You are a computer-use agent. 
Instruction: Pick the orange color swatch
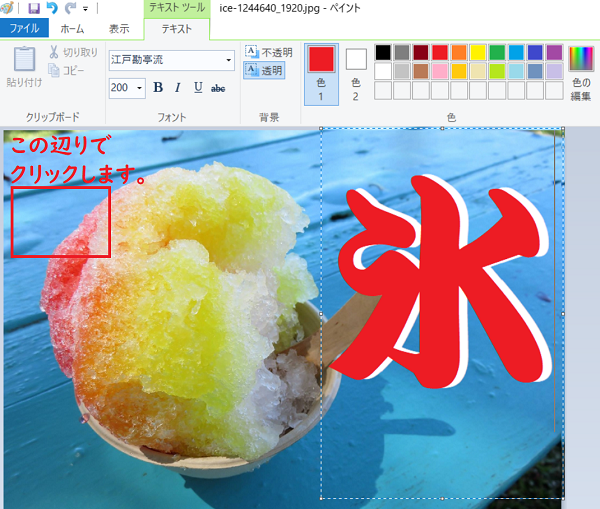point(459,52)
